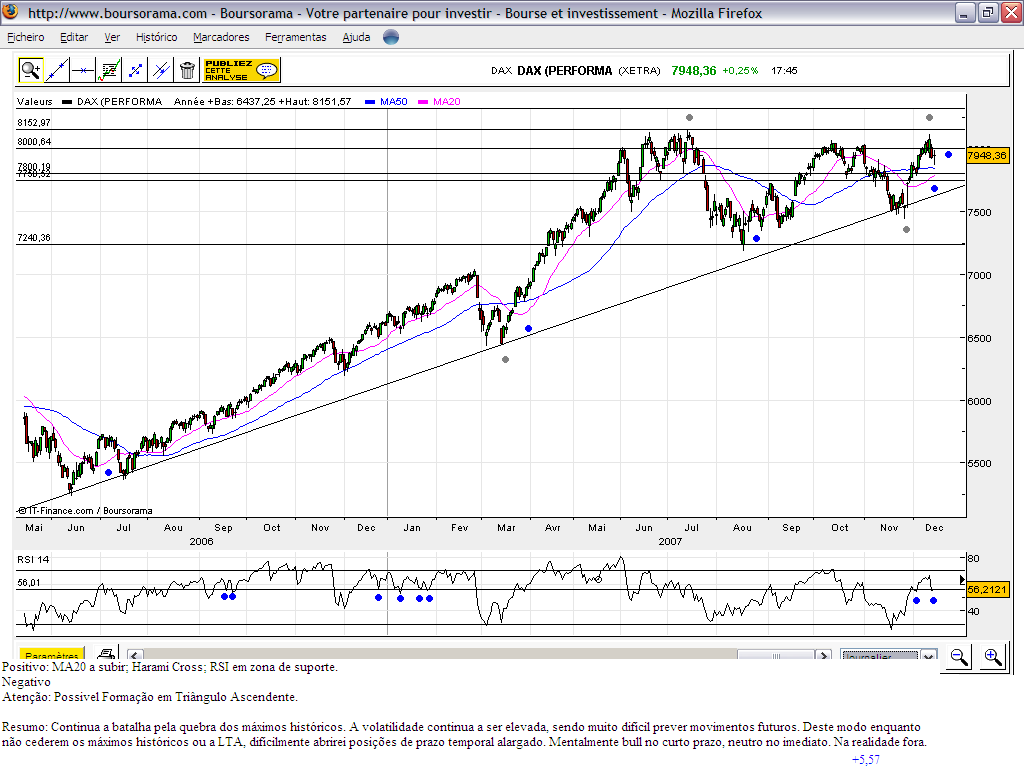Click the 7948,36 quote value in header
The height and width of the screenshot is (768, 1024).
tap(694, 71)
